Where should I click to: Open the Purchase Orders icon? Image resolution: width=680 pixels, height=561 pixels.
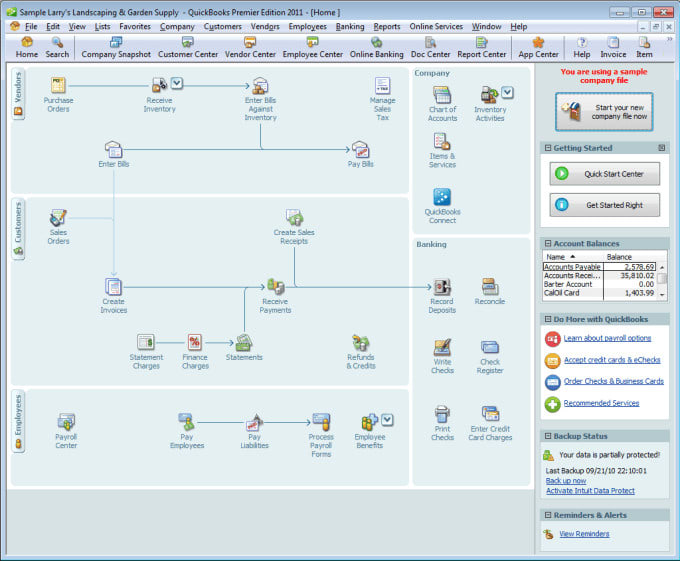pyautogui.click(x=58, y=86)
